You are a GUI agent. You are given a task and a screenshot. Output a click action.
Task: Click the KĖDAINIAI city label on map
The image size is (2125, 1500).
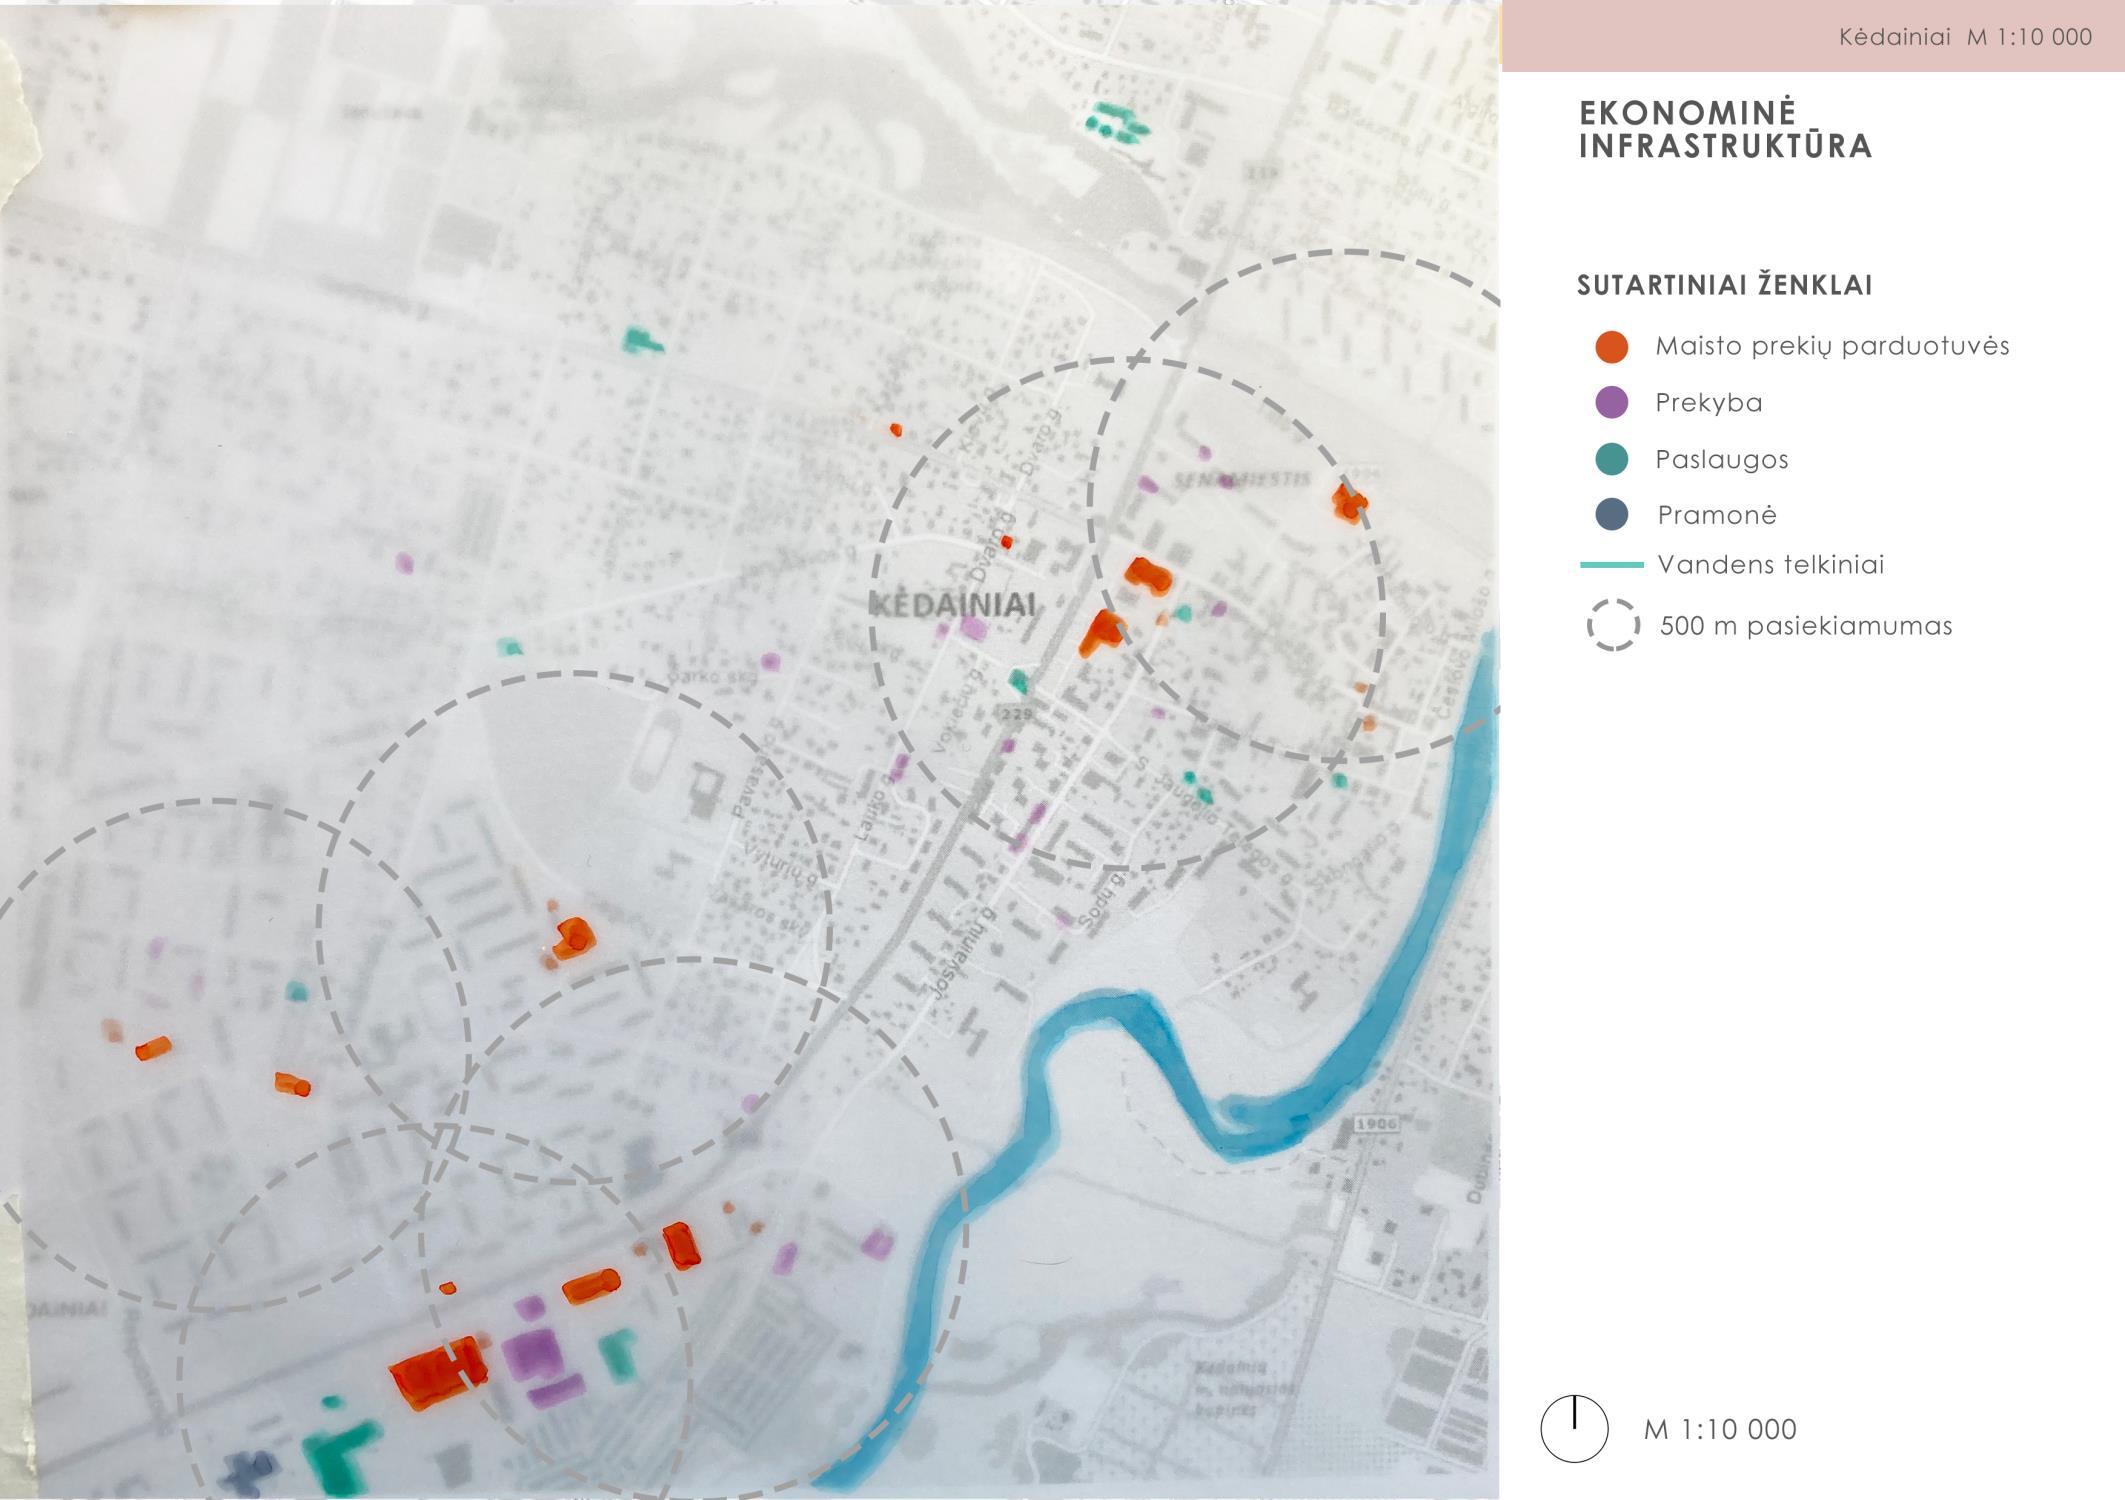click(951, 604)
